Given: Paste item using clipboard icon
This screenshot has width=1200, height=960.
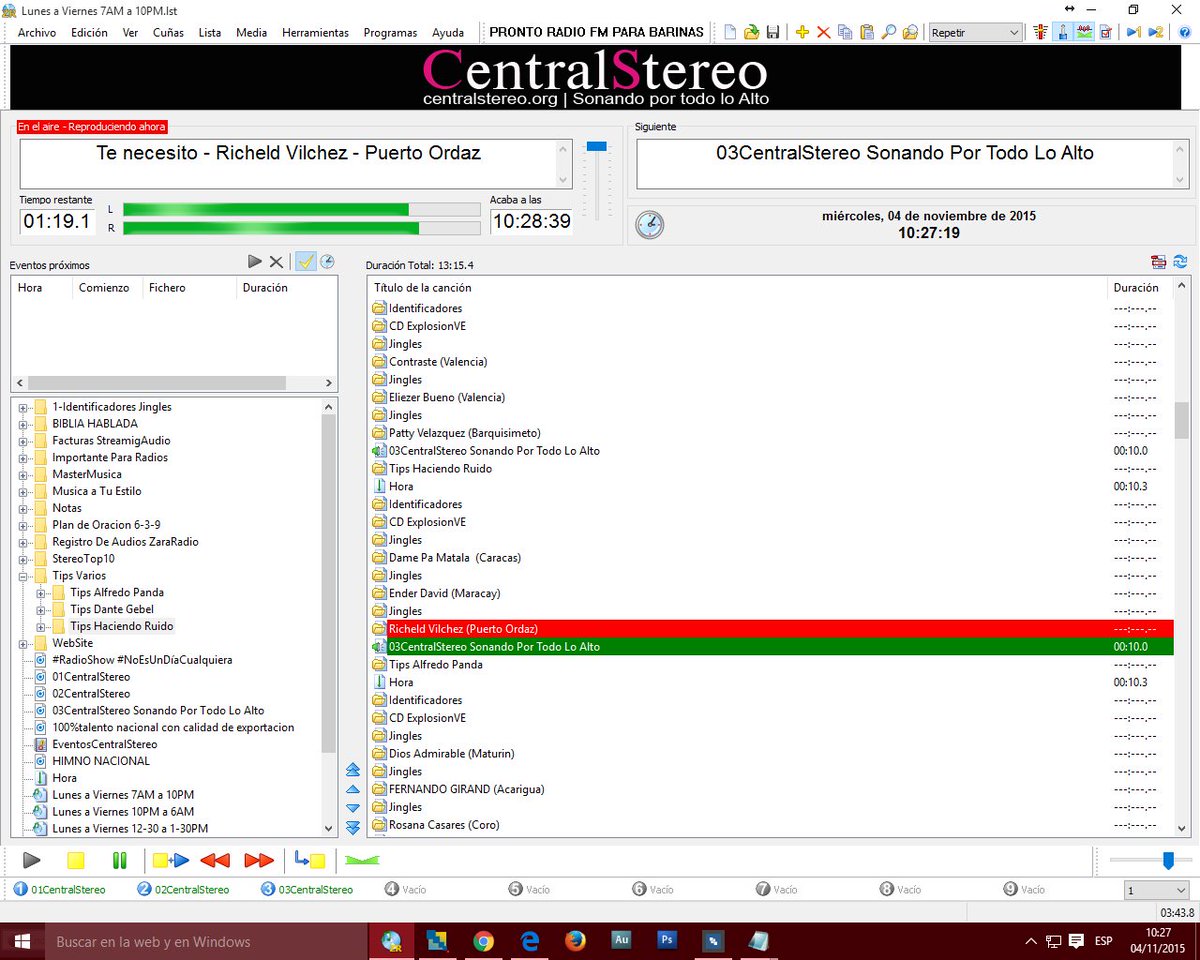Looking at the screenshot, I should pyautogui.click(x=867, y=32).
